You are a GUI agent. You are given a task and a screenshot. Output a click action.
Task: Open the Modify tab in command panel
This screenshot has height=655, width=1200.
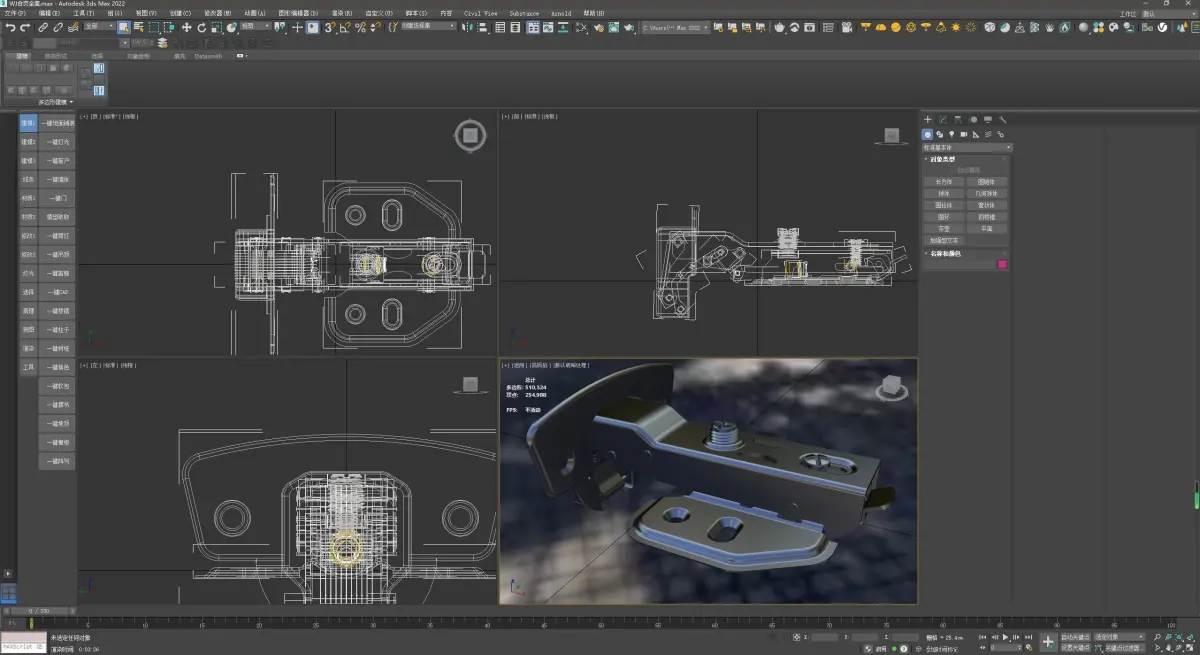[943, 120]
